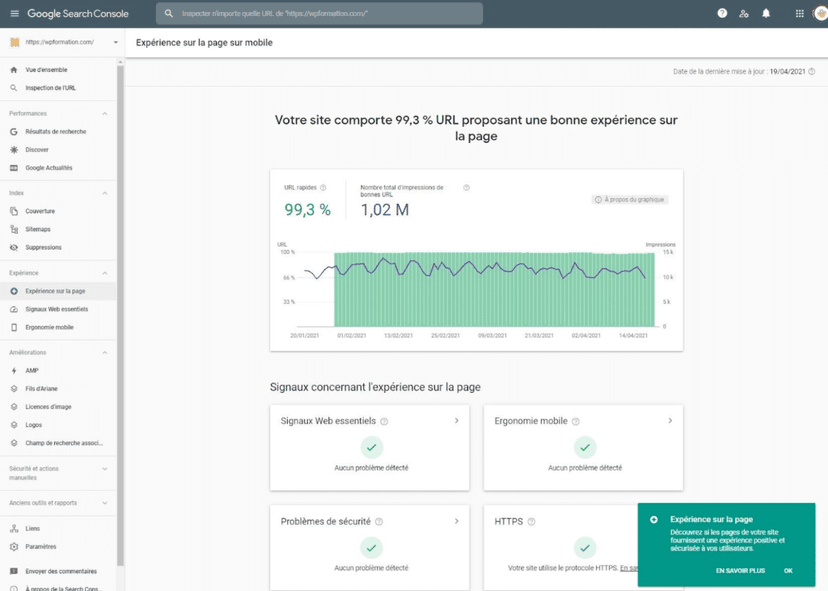Open the AMP improvements report

click(x=30, y=370)
